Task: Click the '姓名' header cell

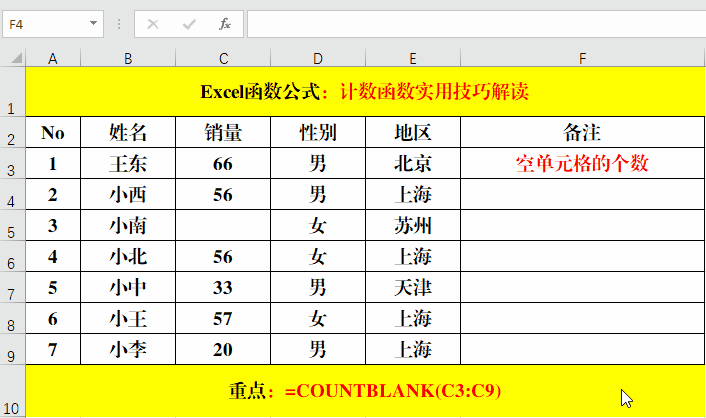Action: tap(128, 132)
